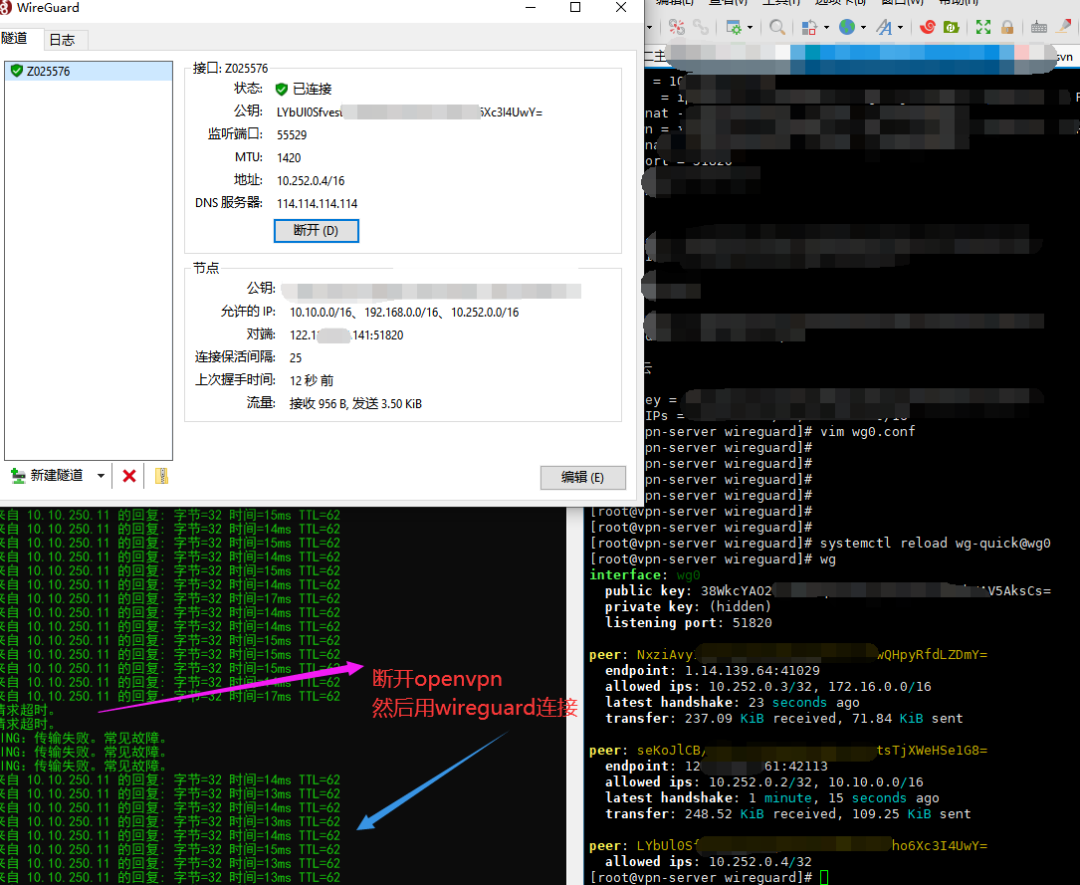This screenshot has height=885, width=1080.
Task: Click the color scheme squares icon in Xshell
Action: [809, 27]
